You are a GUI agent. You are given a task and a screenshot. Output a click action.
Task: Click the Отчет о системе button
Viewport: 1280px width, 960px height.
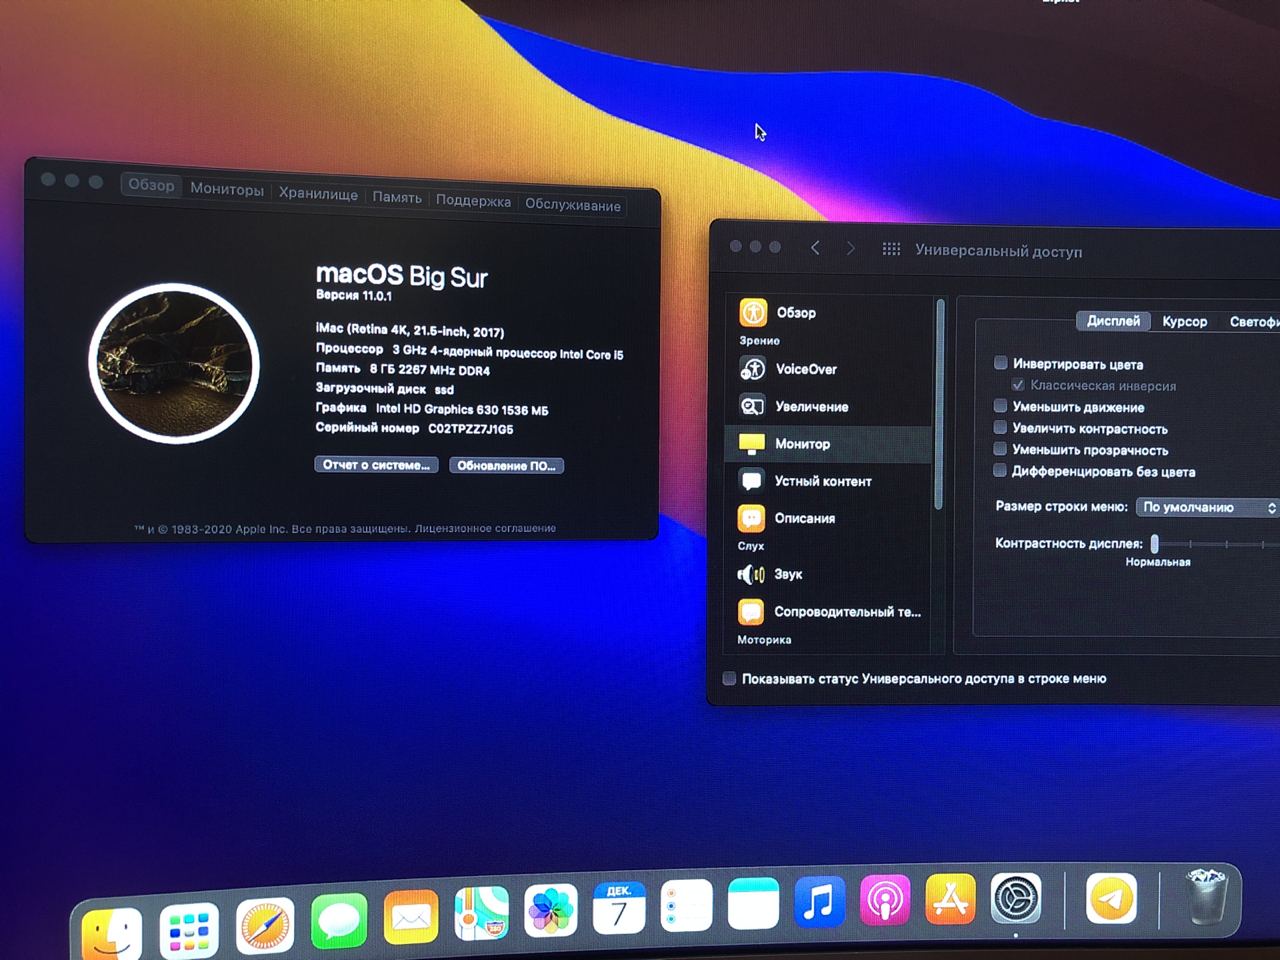pyautogui.click(x=376, y=465)
